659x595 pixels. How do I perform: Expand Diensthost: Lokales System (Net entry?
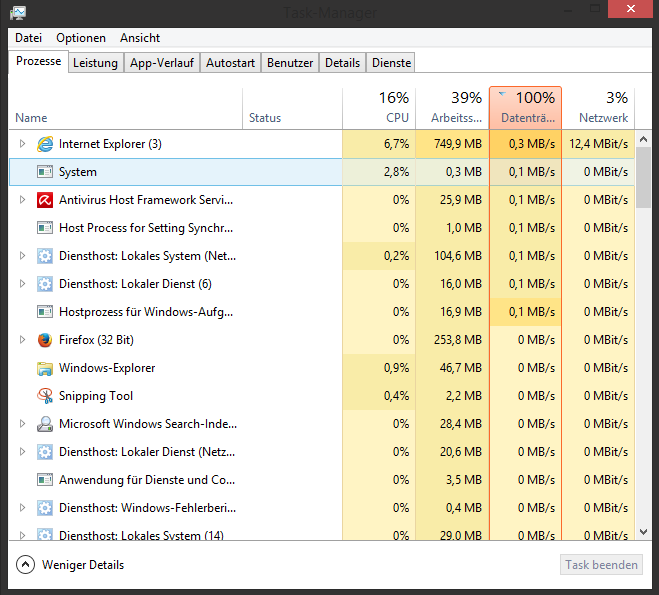[22, 255]
